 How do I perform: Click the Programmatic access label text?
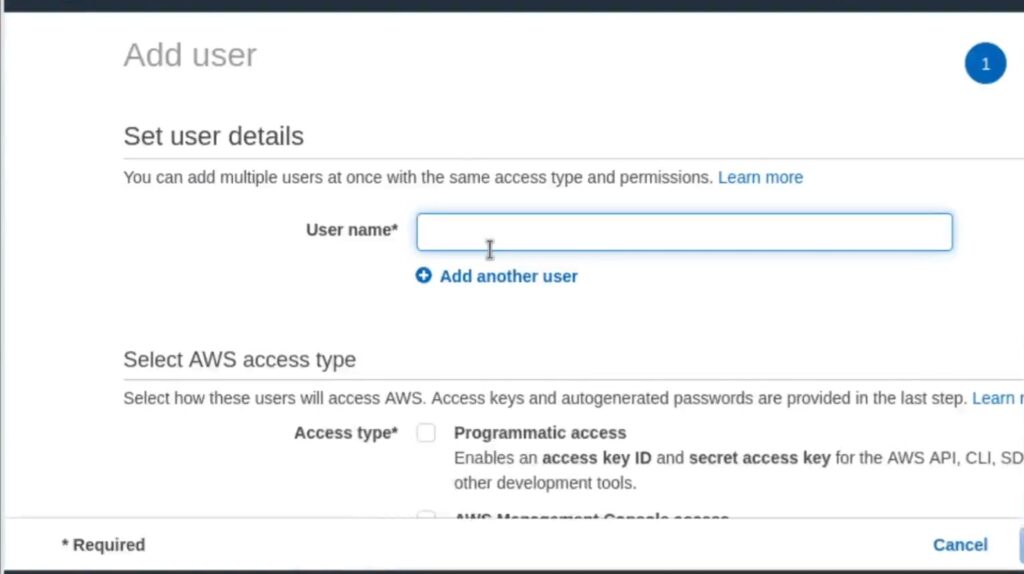pyautogui.click(x=539, y=433)
